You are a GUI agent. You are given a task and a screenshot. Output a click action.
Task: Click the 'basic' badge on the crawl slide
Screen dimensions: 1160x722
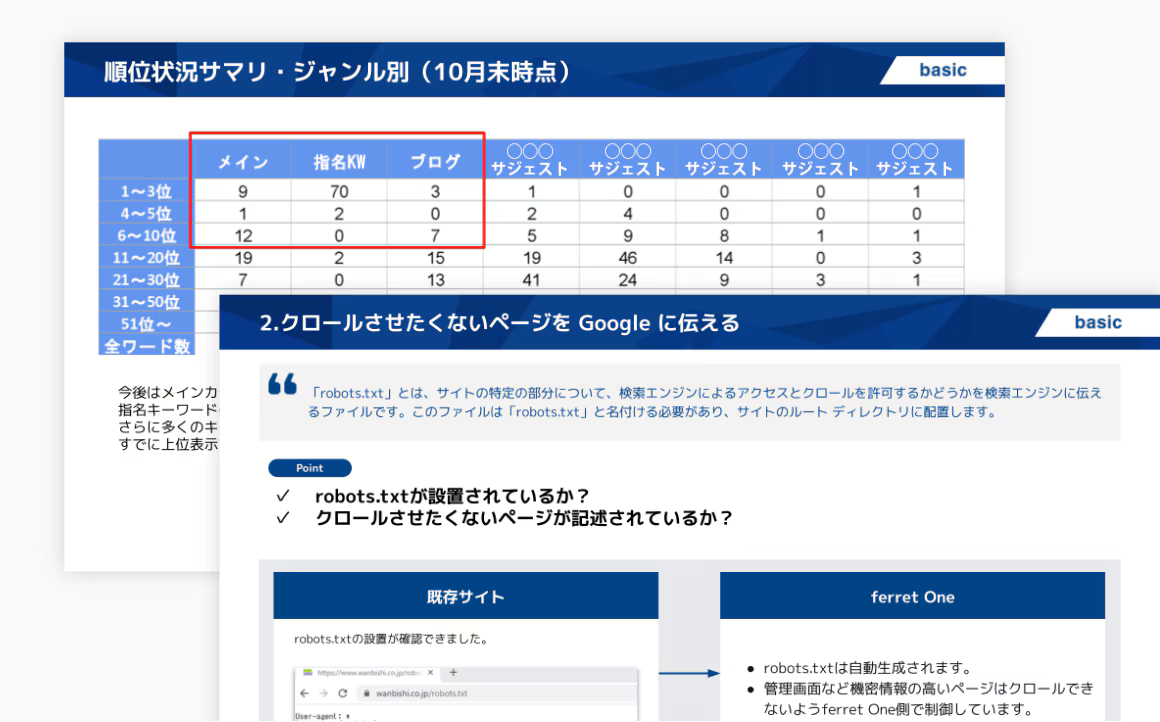pyautogui.click(x=1097, y=322)
